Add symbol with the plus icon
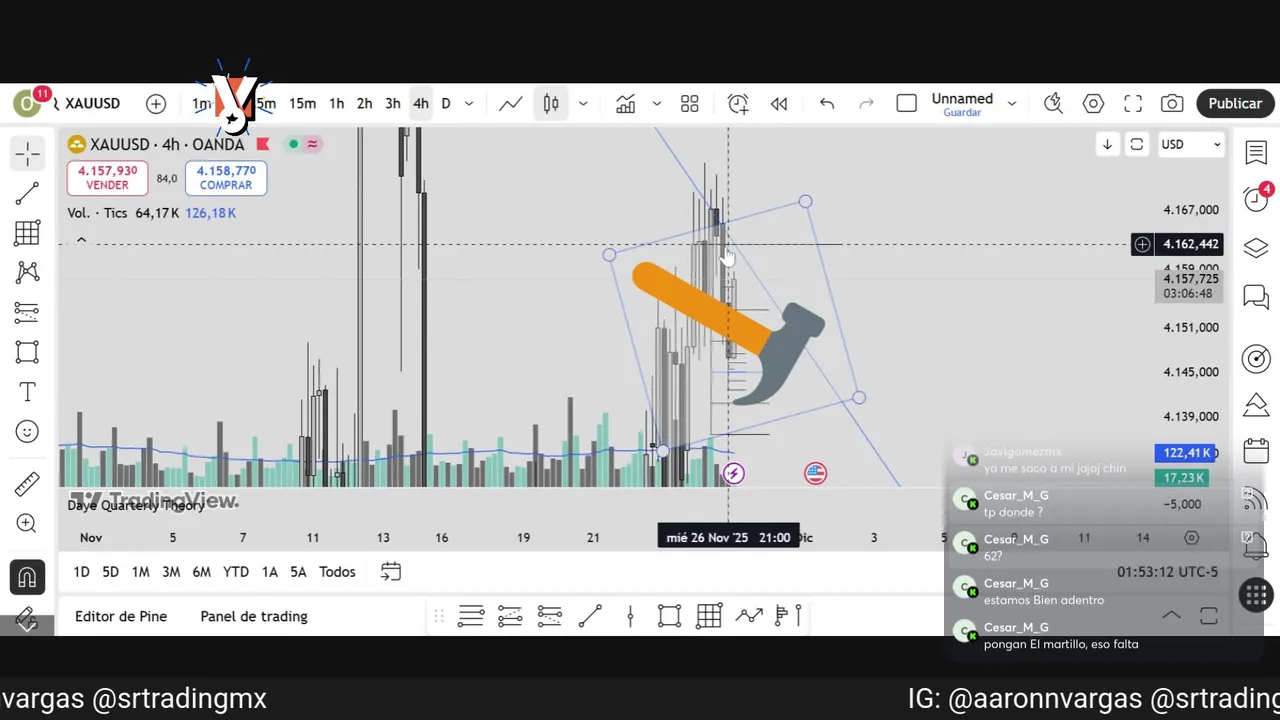1280x720 pixels. (x=156, y=103)
